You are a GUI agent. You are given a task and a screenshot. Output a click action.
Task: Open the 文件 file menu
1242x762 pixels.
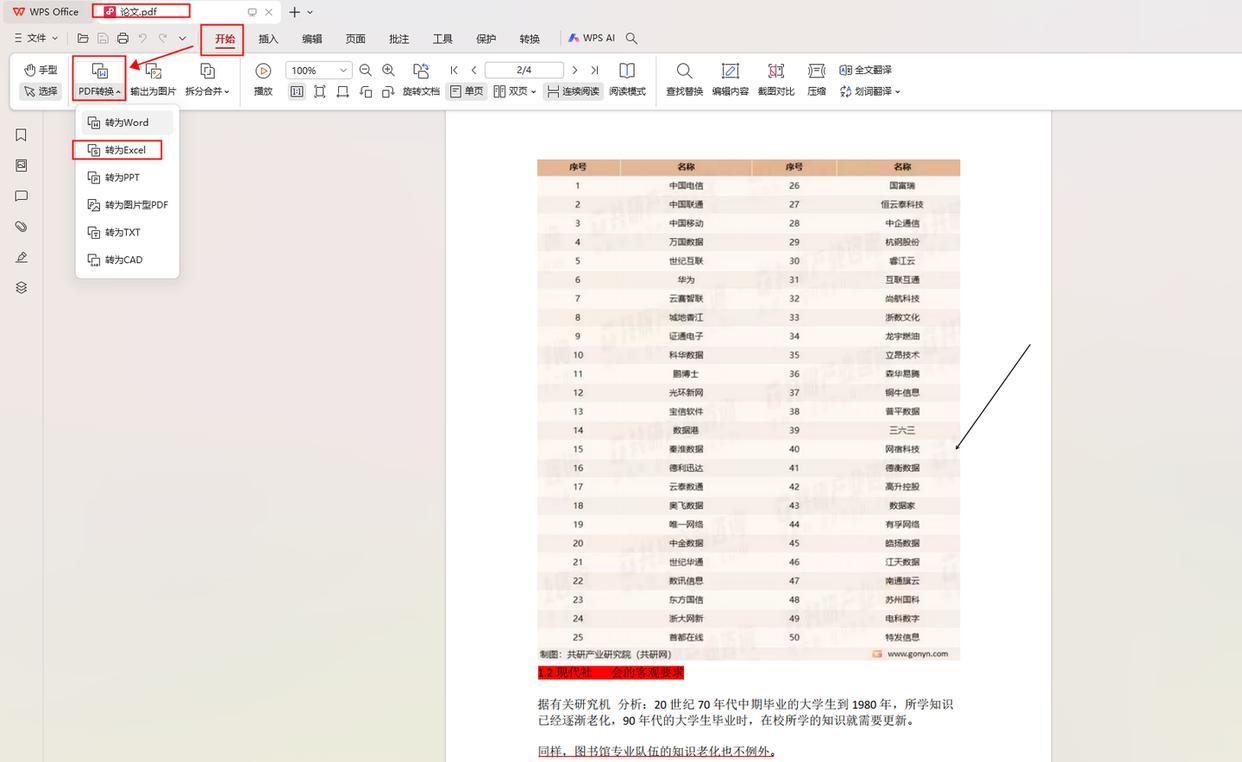coord(35,38)
